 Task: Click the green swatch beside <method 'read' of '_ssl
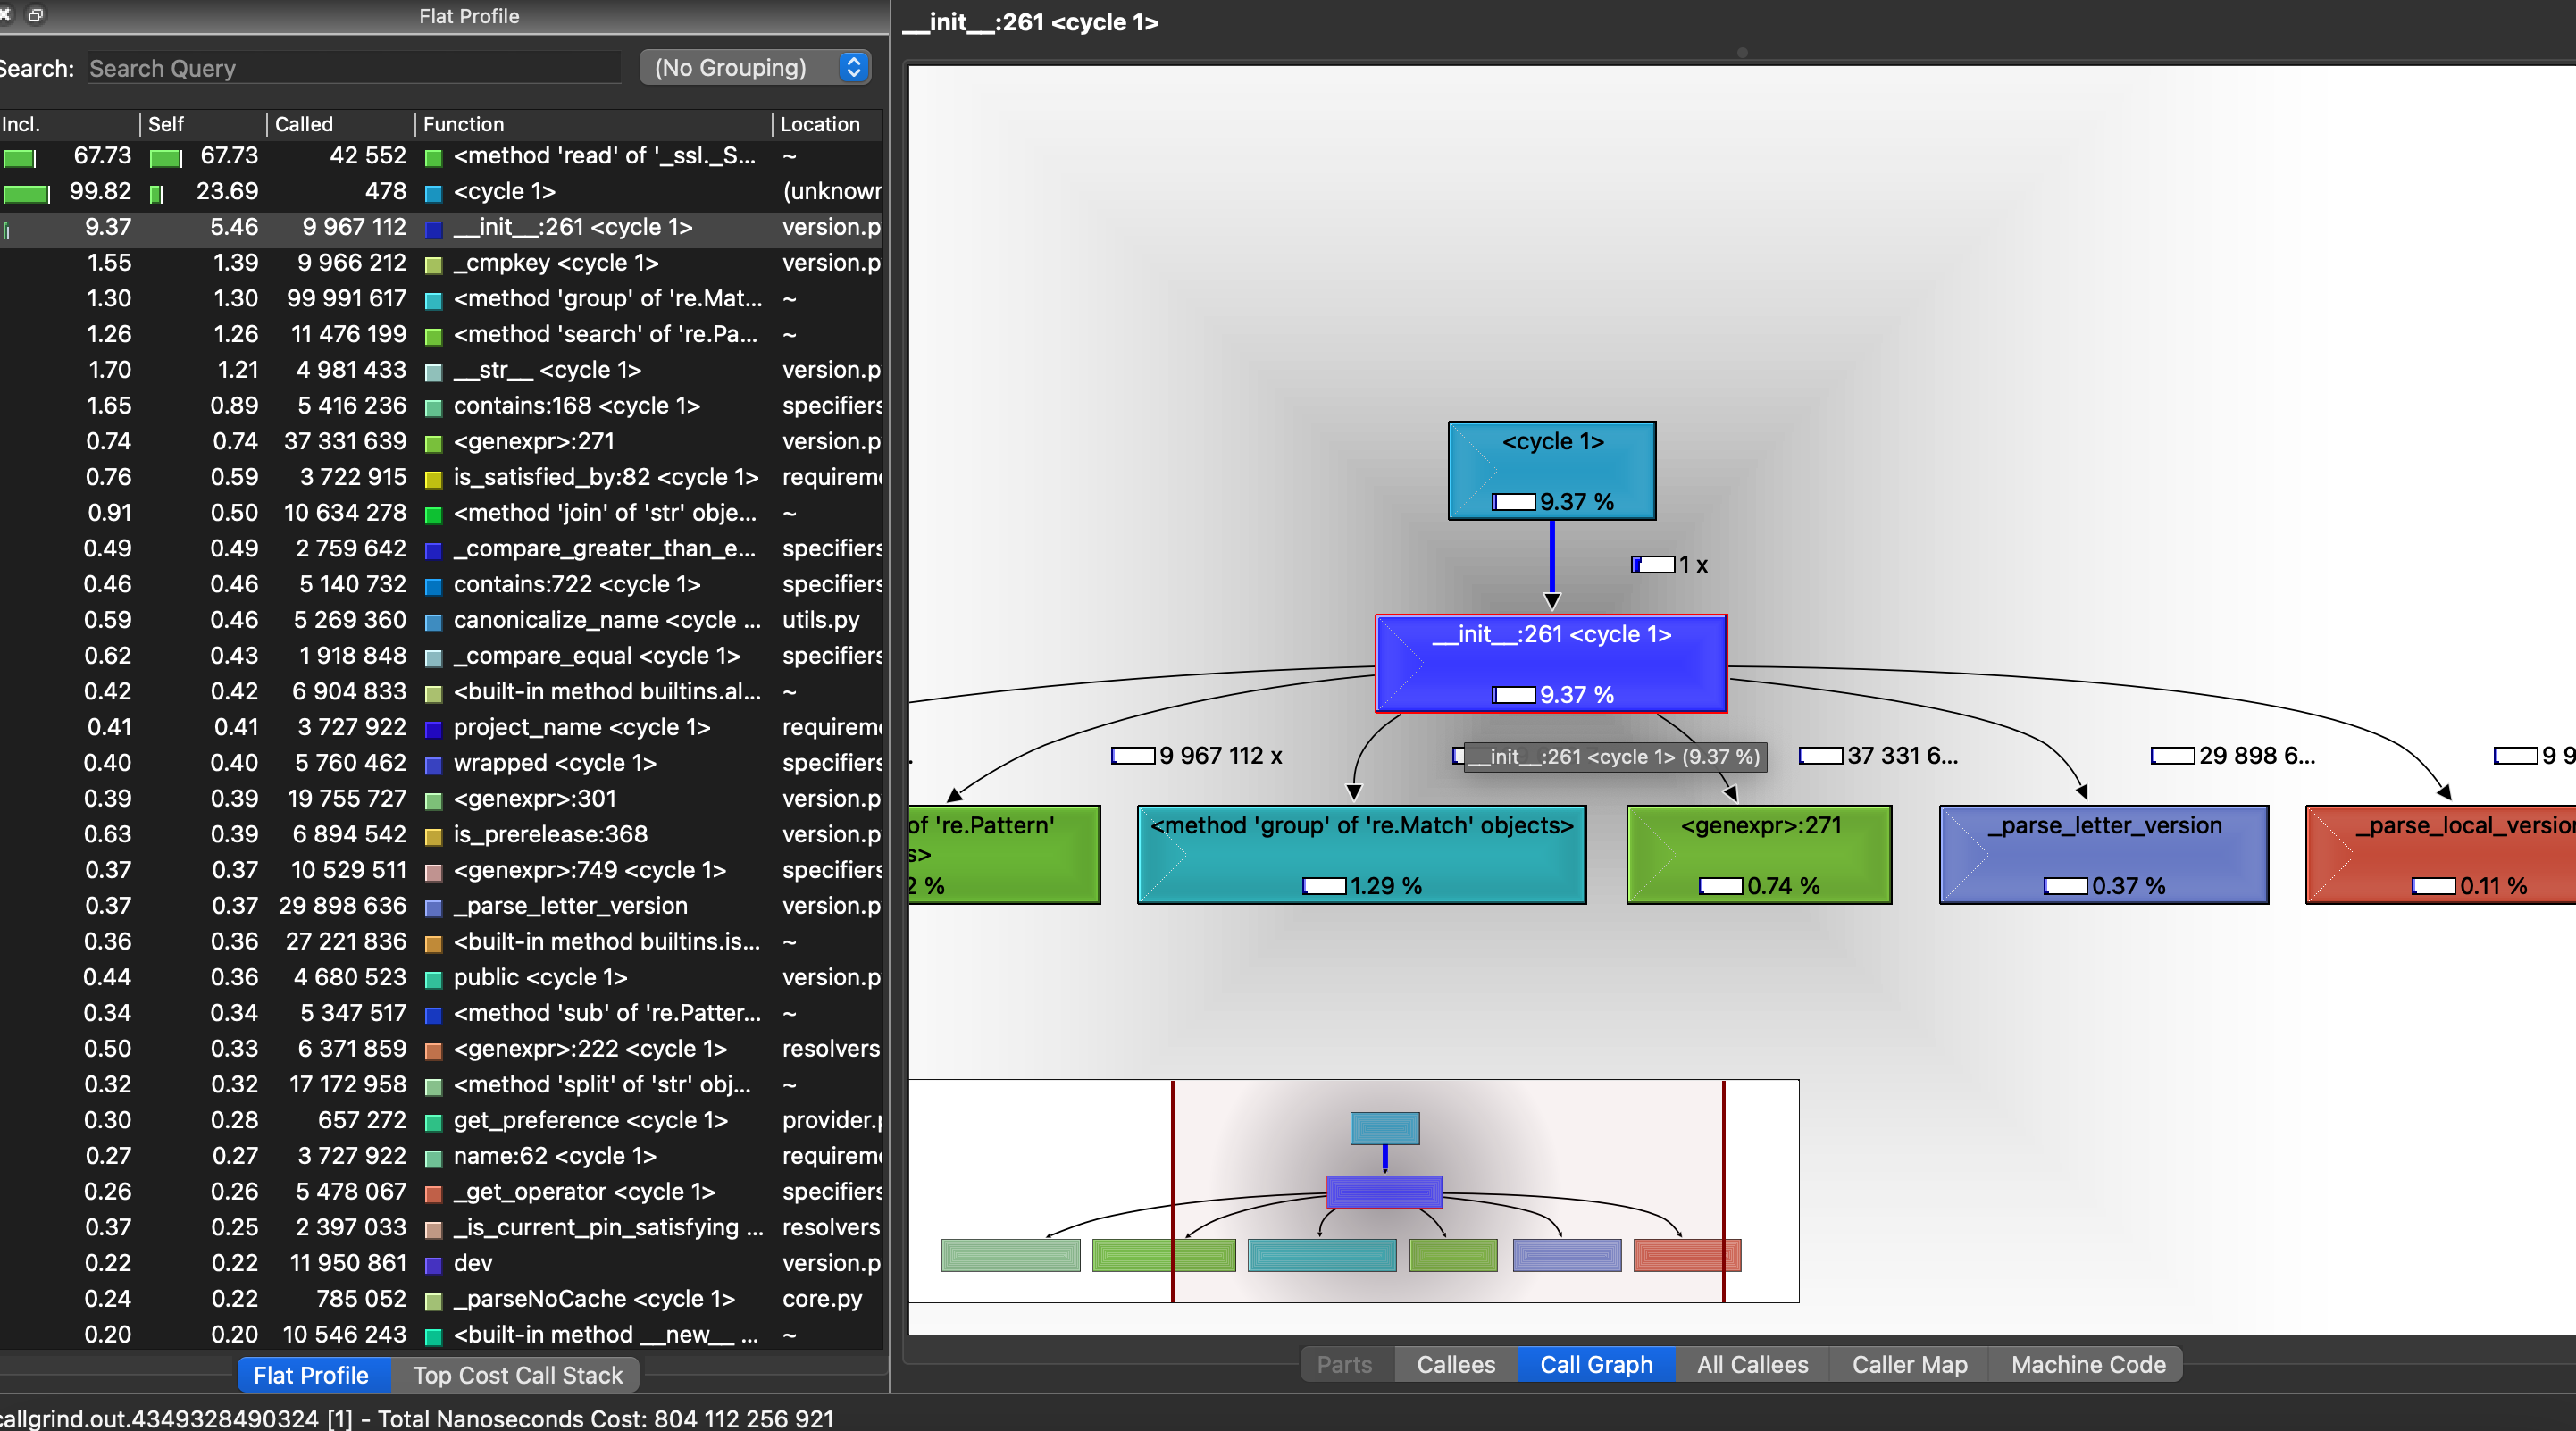click(434, 157)
